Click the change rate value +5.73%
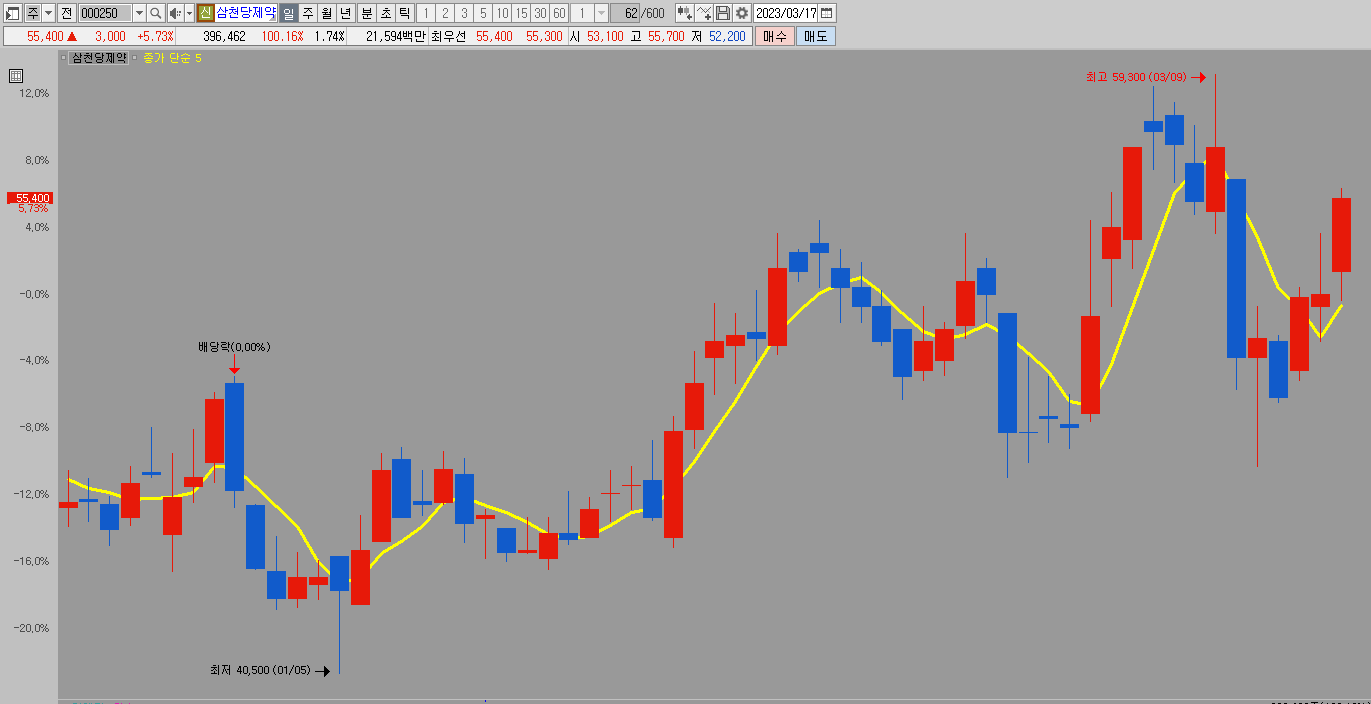This screenshot has width=1371, height=704. [155, 36]
